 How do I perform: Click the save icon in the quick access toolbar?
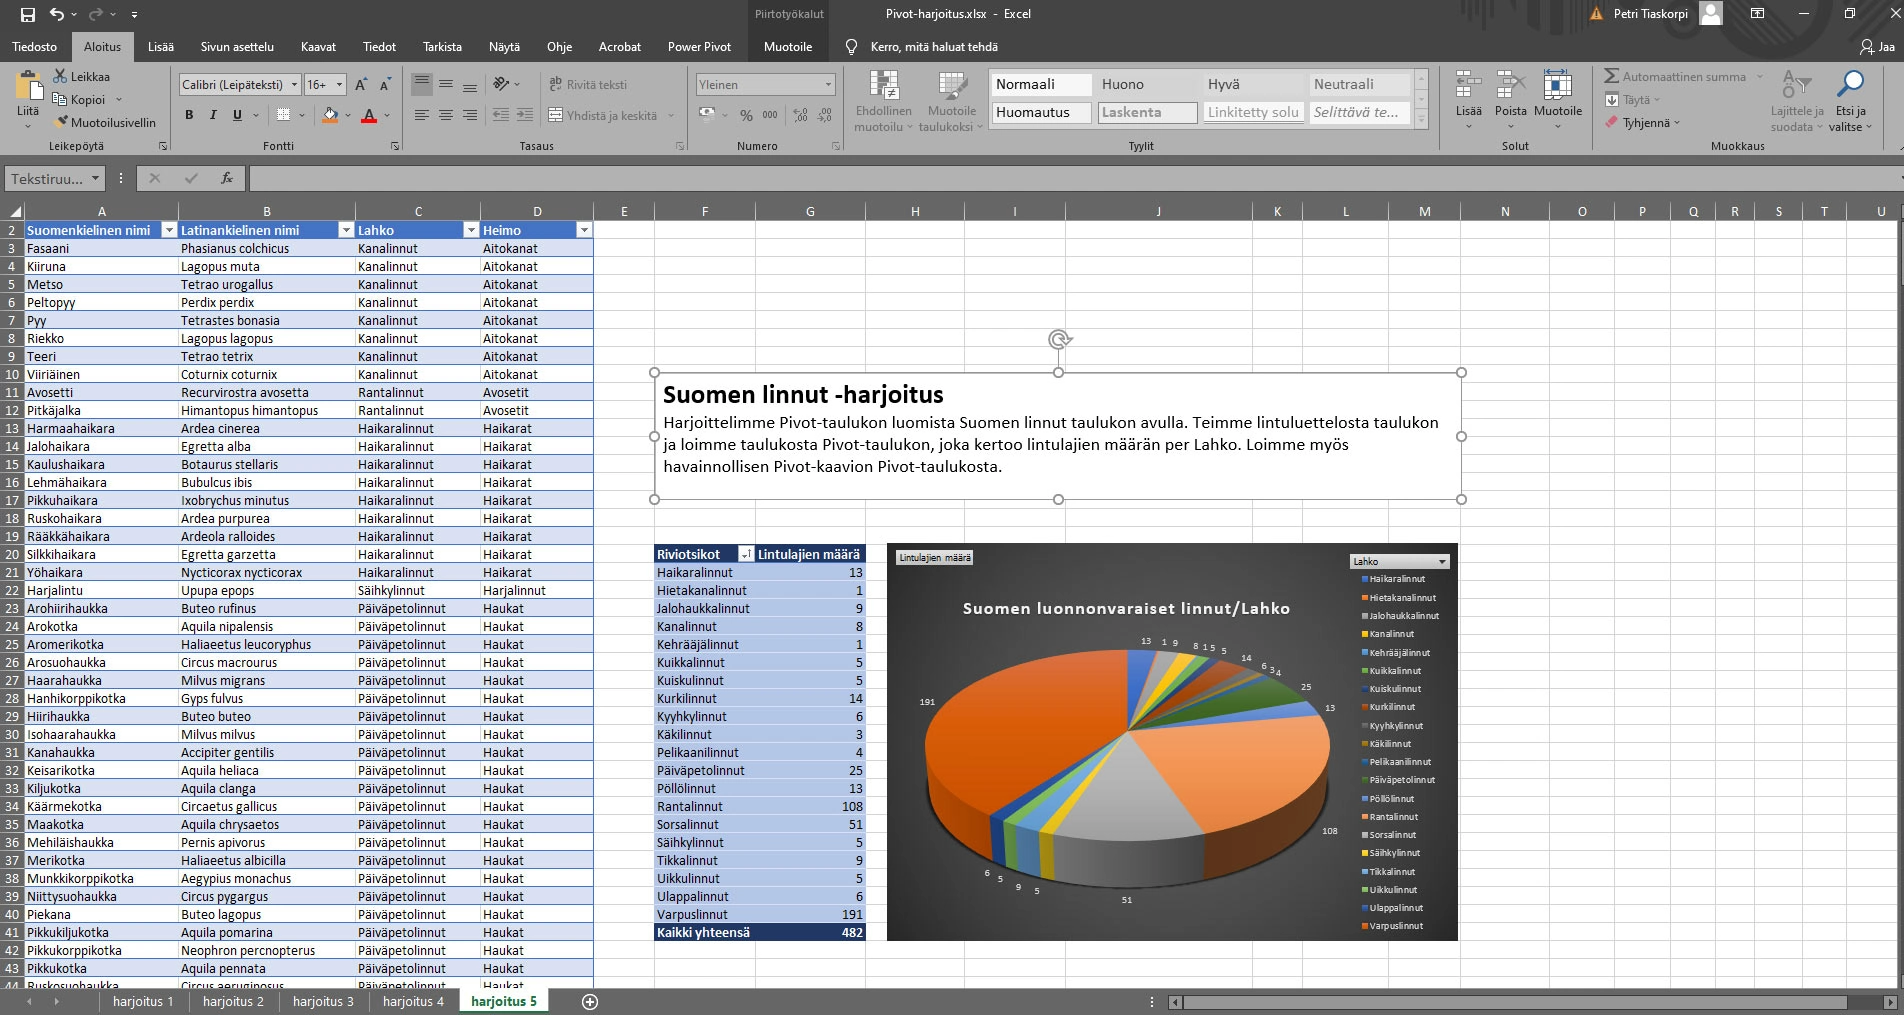tap(27, 14)
